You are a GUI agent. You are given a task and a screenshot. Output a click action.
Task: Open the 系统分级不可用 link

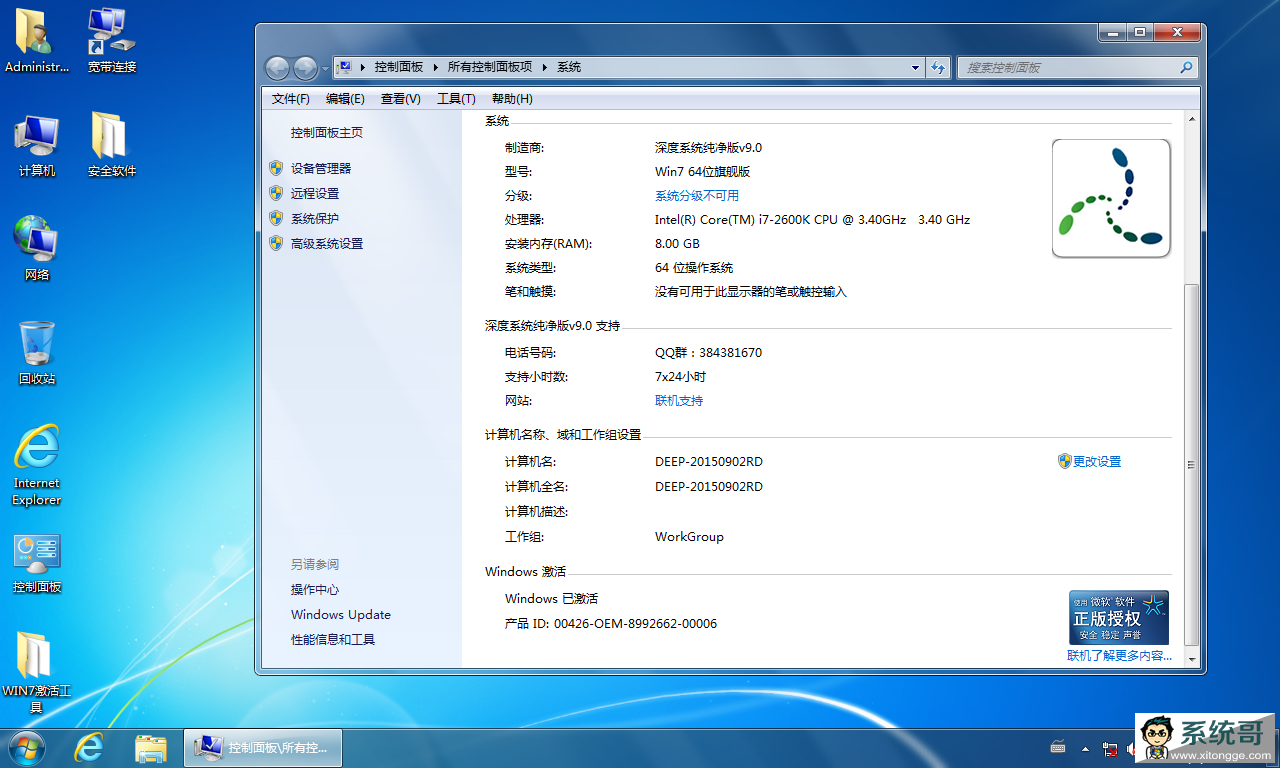697,196
